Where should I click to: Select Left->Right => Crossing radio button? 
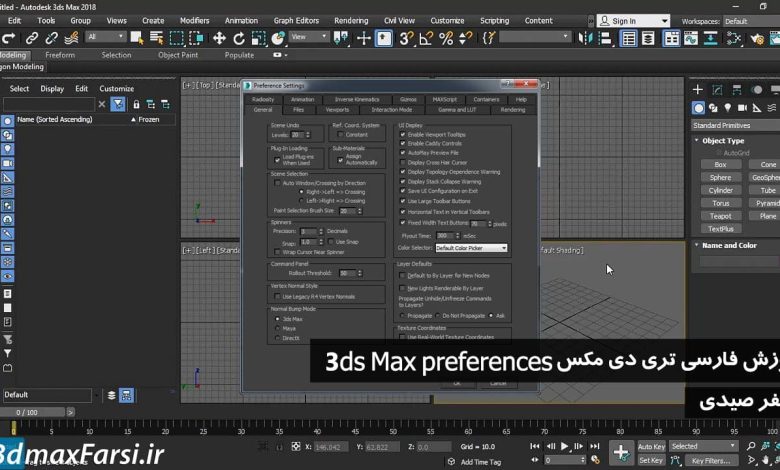click(x=301, y=201)
